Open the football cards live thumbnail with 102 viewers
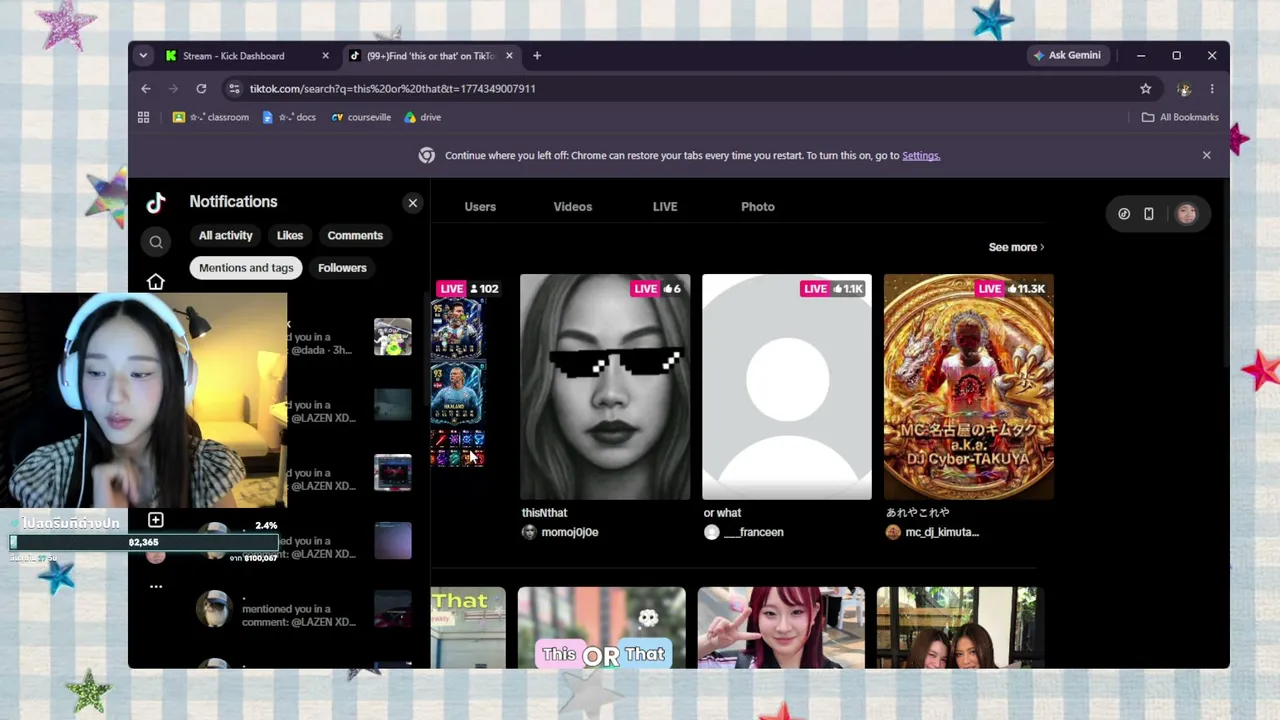Viewport: 1280px width, 720px height. [x=467, y=387]
